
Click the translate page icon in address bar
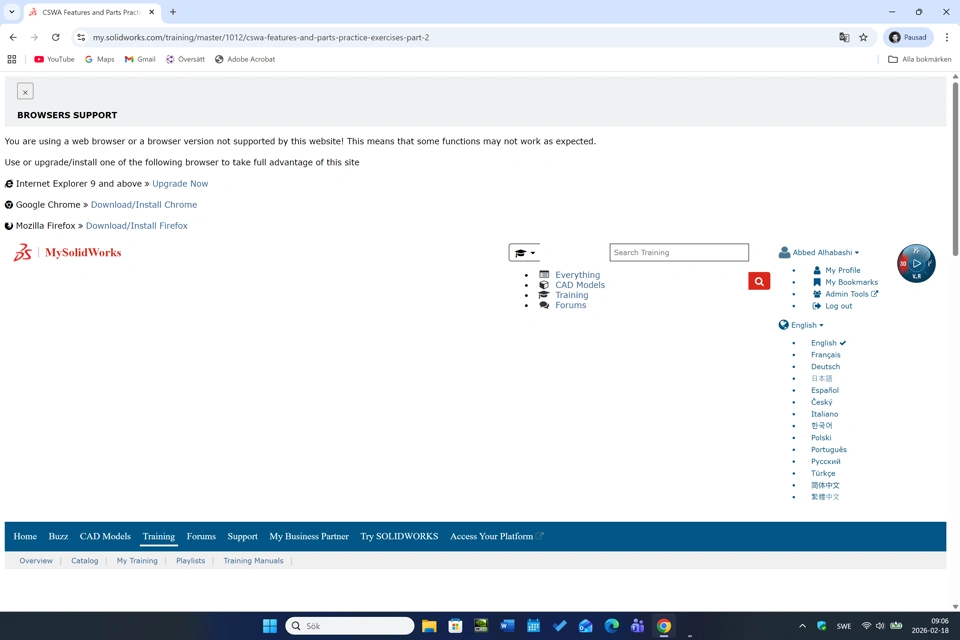pyautogui.click(x=844, y=37)
